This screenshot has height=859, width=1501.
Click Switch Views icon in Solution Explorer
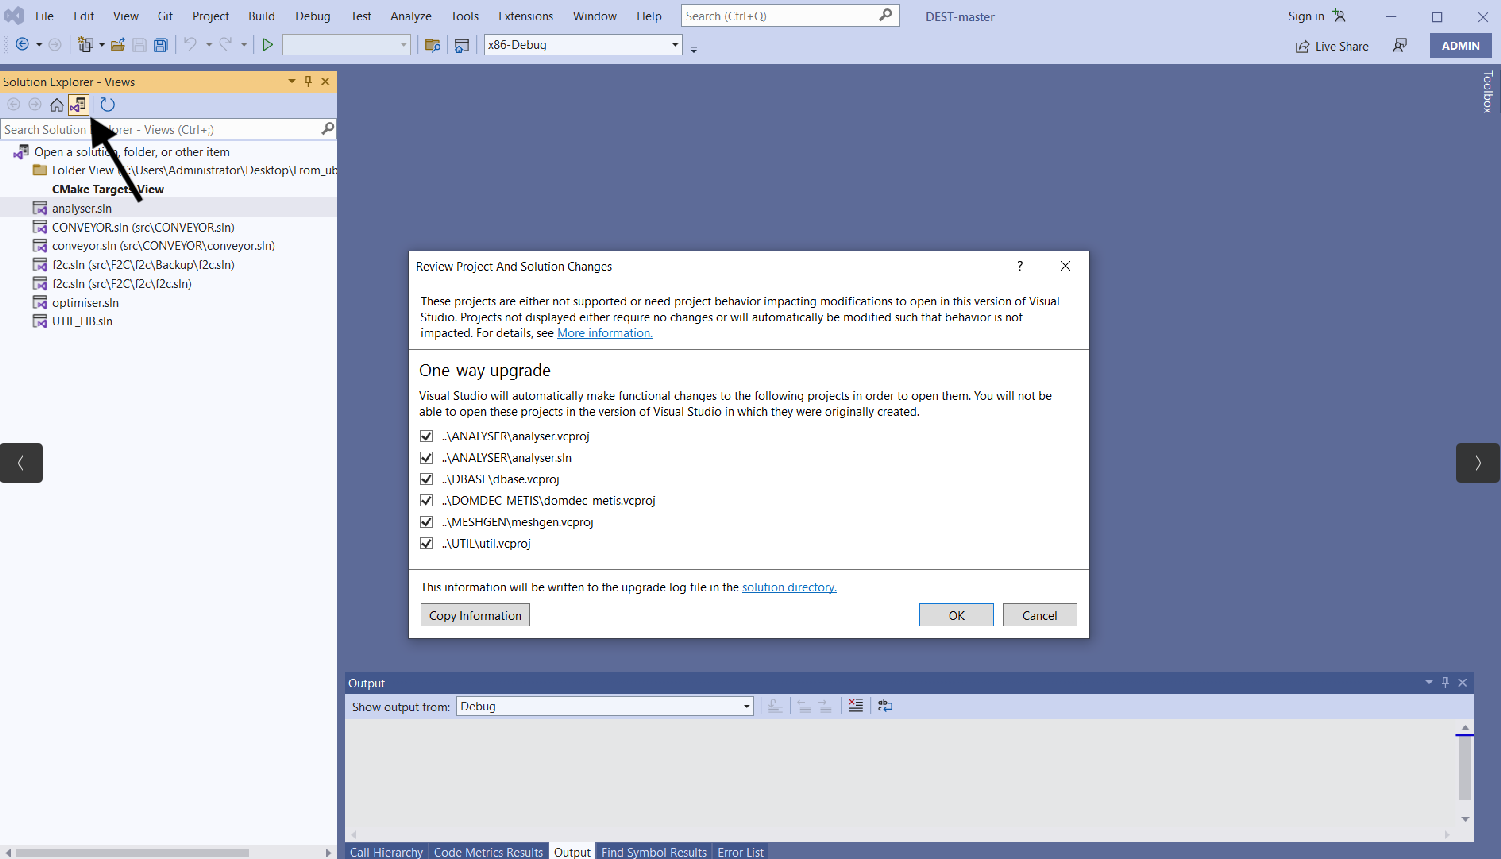[78, 104]
